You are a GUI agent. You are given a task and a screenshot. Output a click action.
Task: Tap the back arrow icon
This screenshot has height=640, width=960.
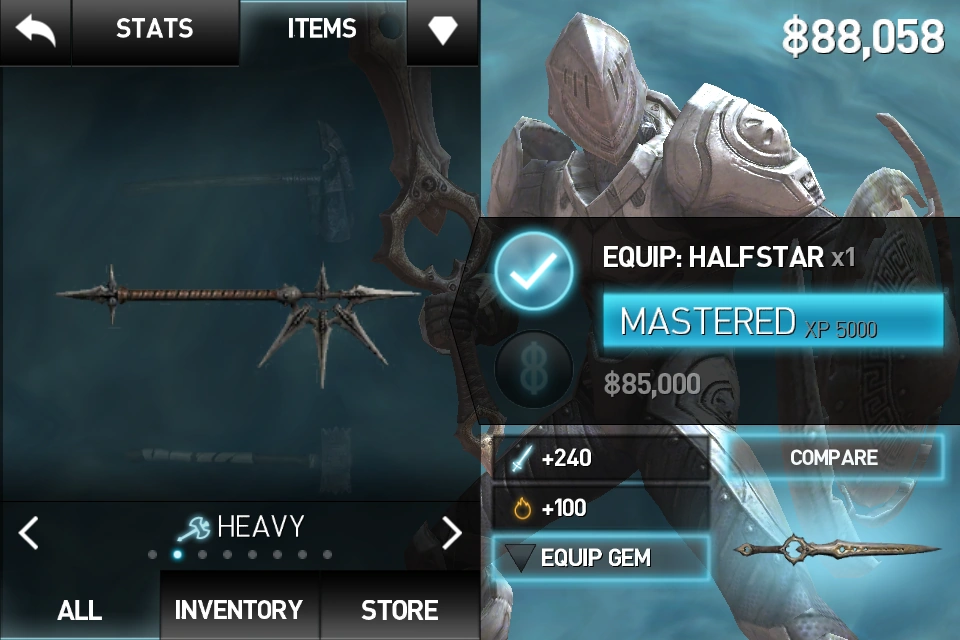tap(36, 31)
